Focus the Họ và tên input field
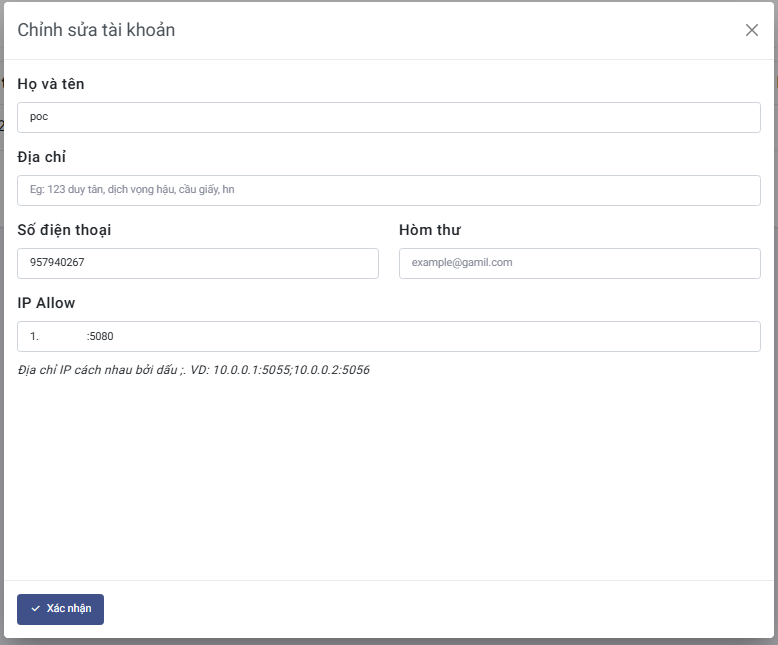 (388, 117)
